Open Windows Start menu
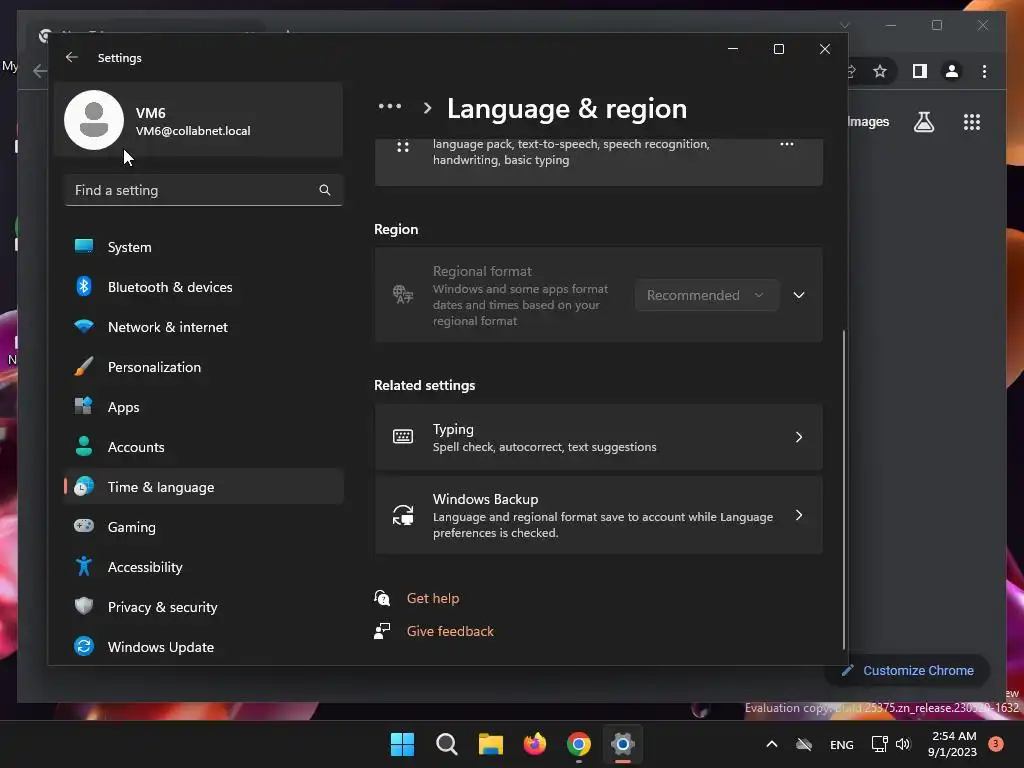 [x=402, y=744]
